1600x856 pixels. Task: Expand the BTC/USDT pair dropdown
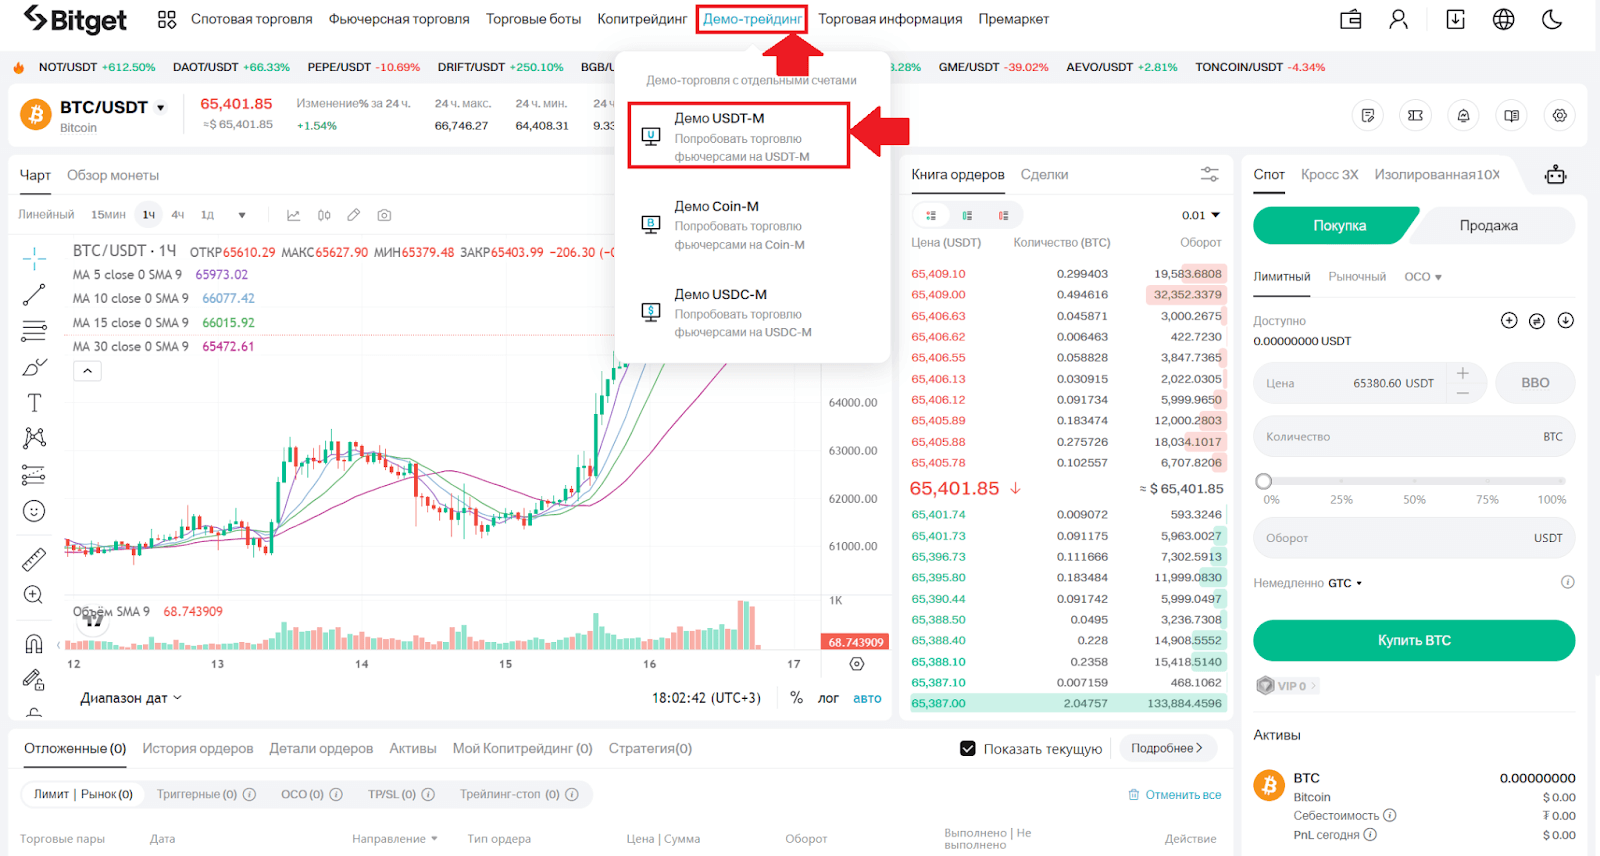(161, 108)
